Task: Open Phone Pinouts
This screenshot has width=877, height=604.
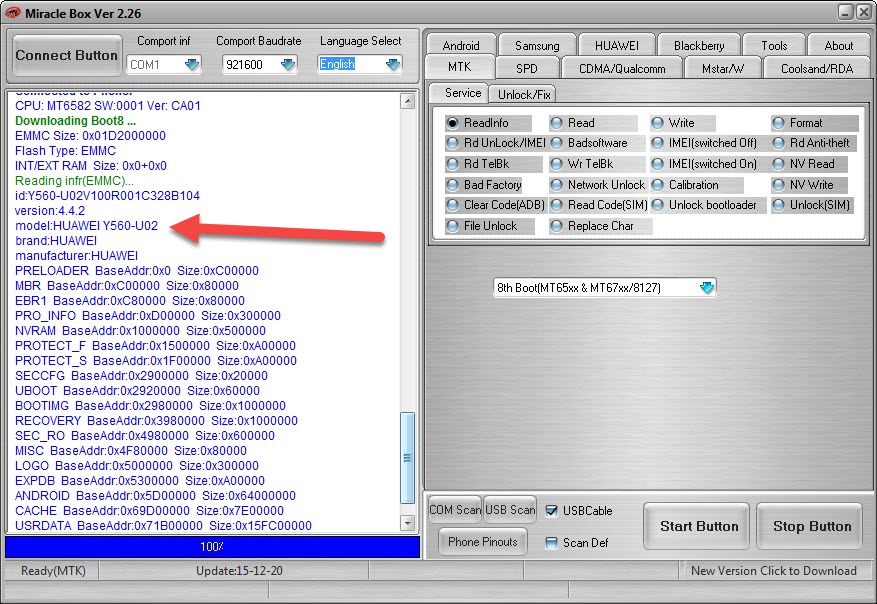Action: tap(483, 541)
